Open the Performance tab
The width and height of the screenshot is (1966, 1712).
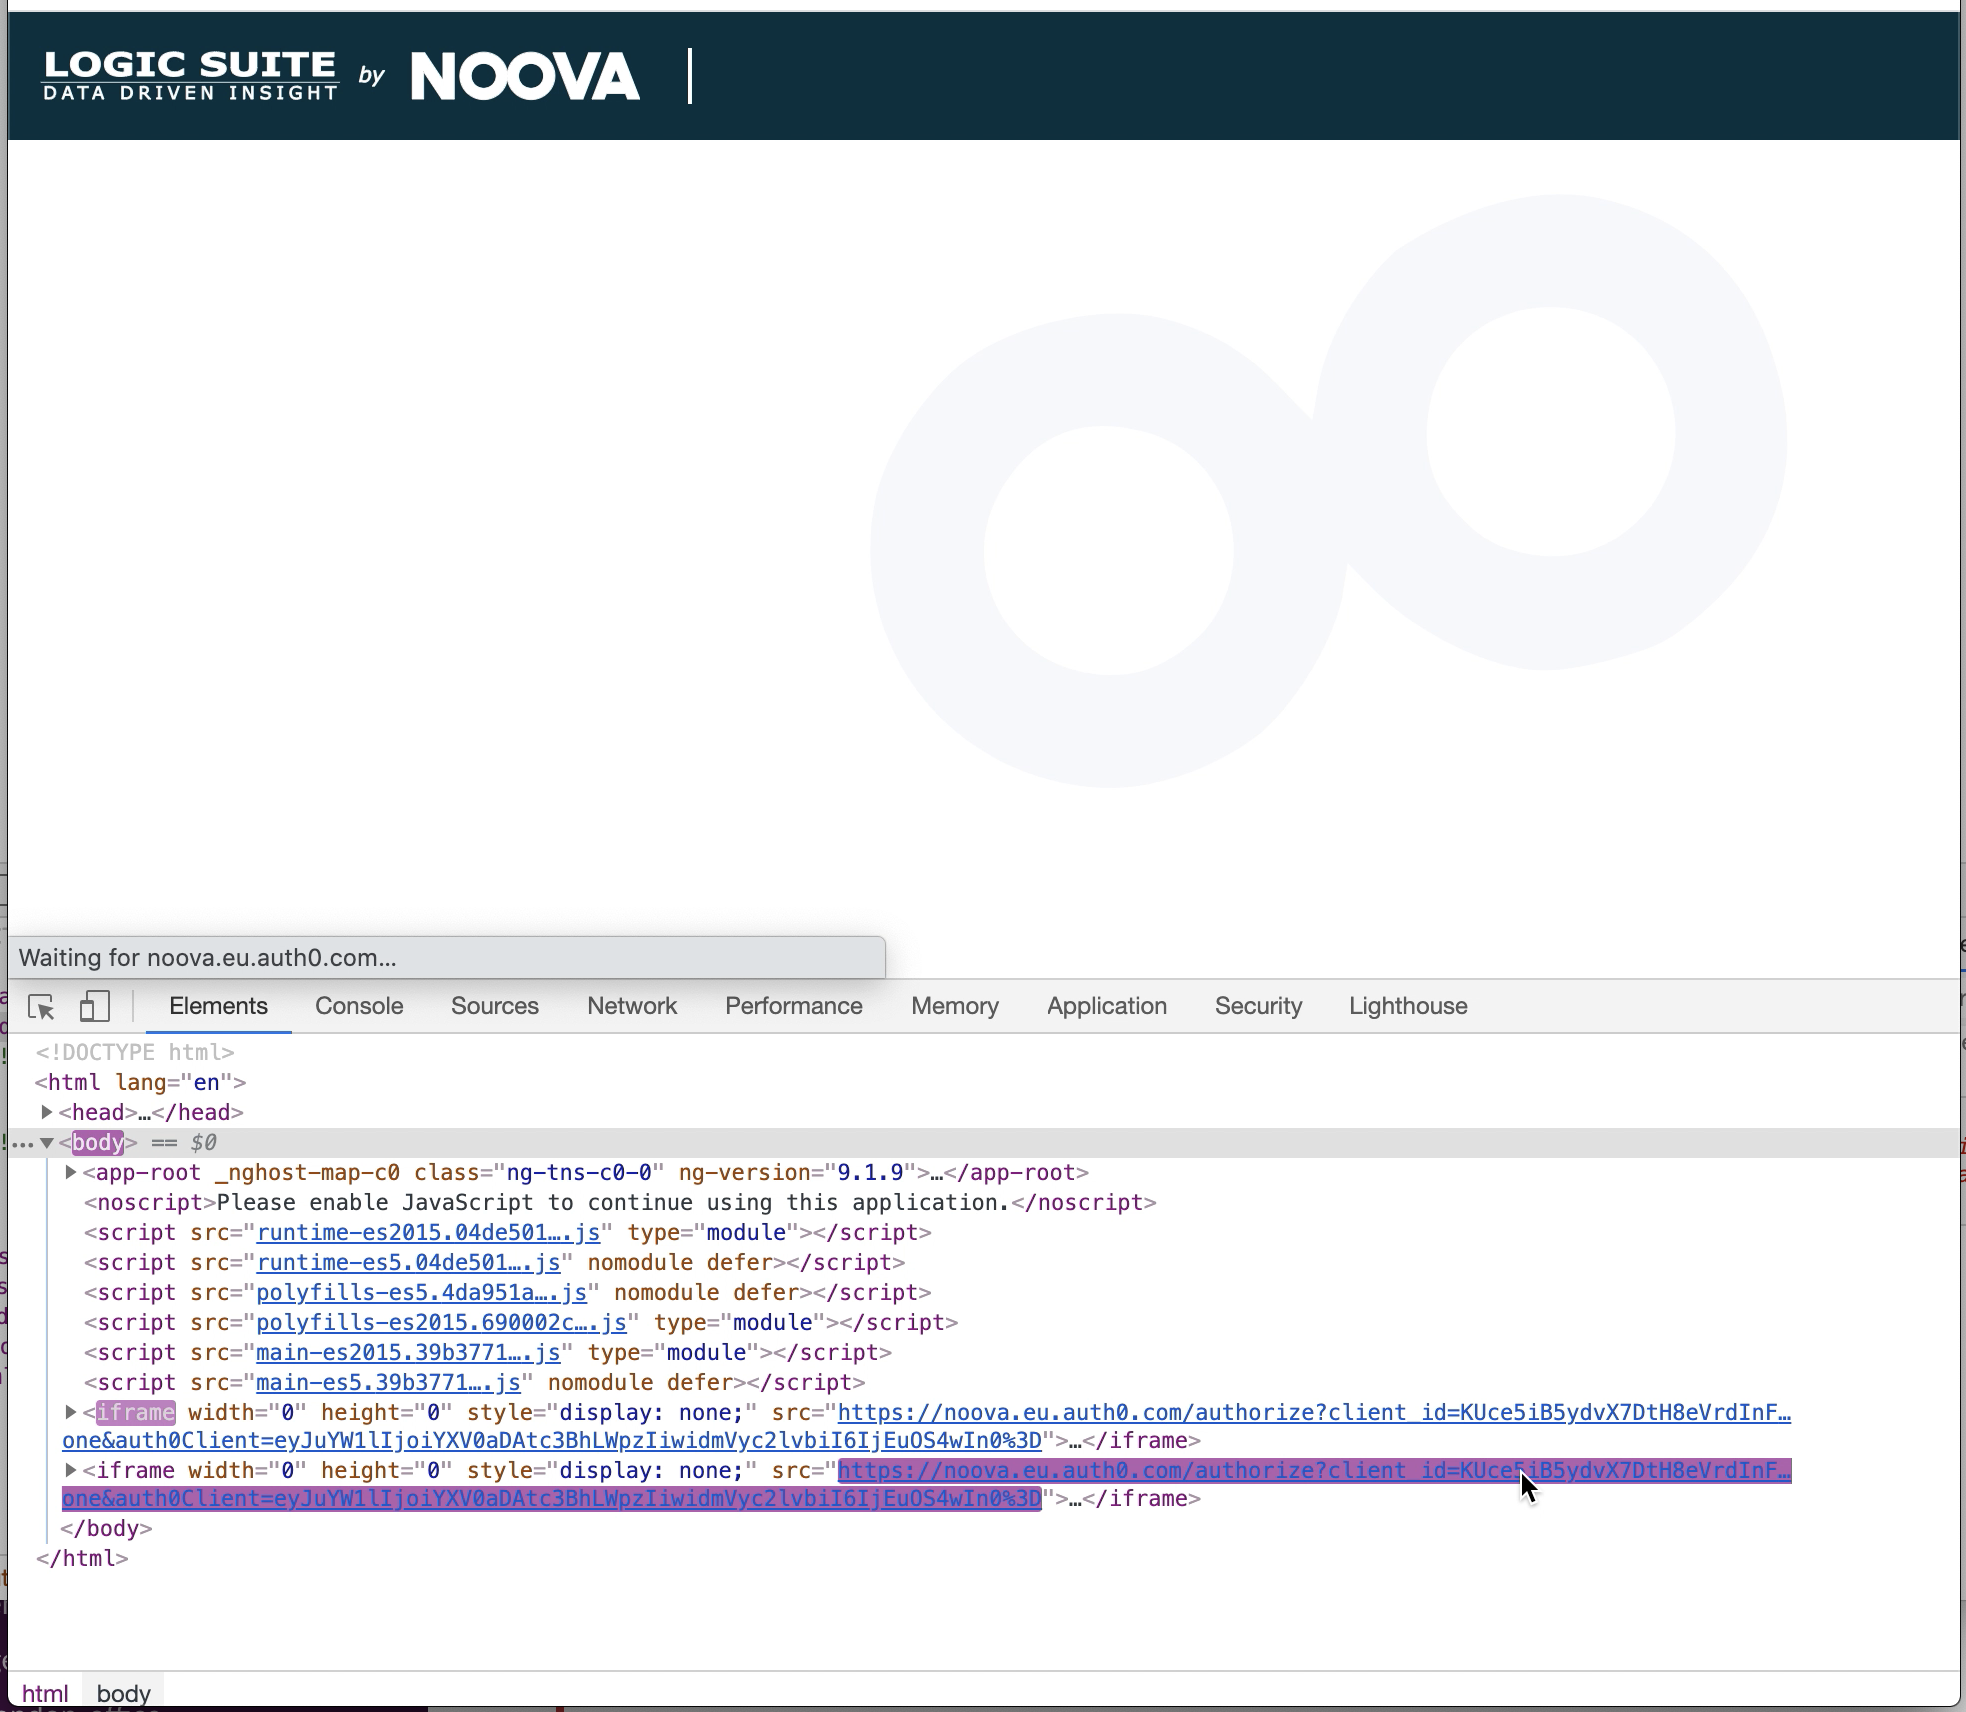coord(794,1006)
